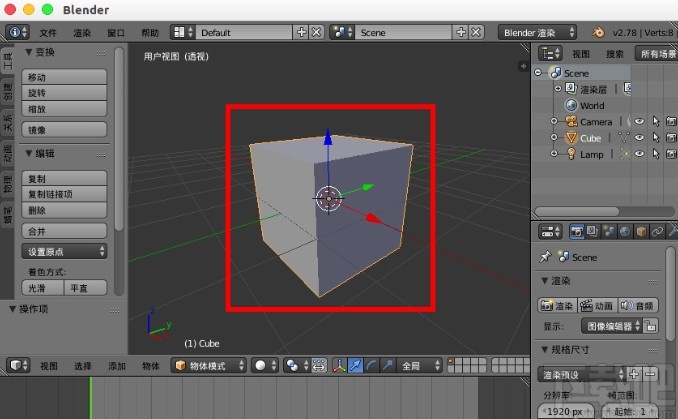This screenshot has width=678, height=419.
Task: Toggle Lamp renderability camera icon
Action: point(671,154)
